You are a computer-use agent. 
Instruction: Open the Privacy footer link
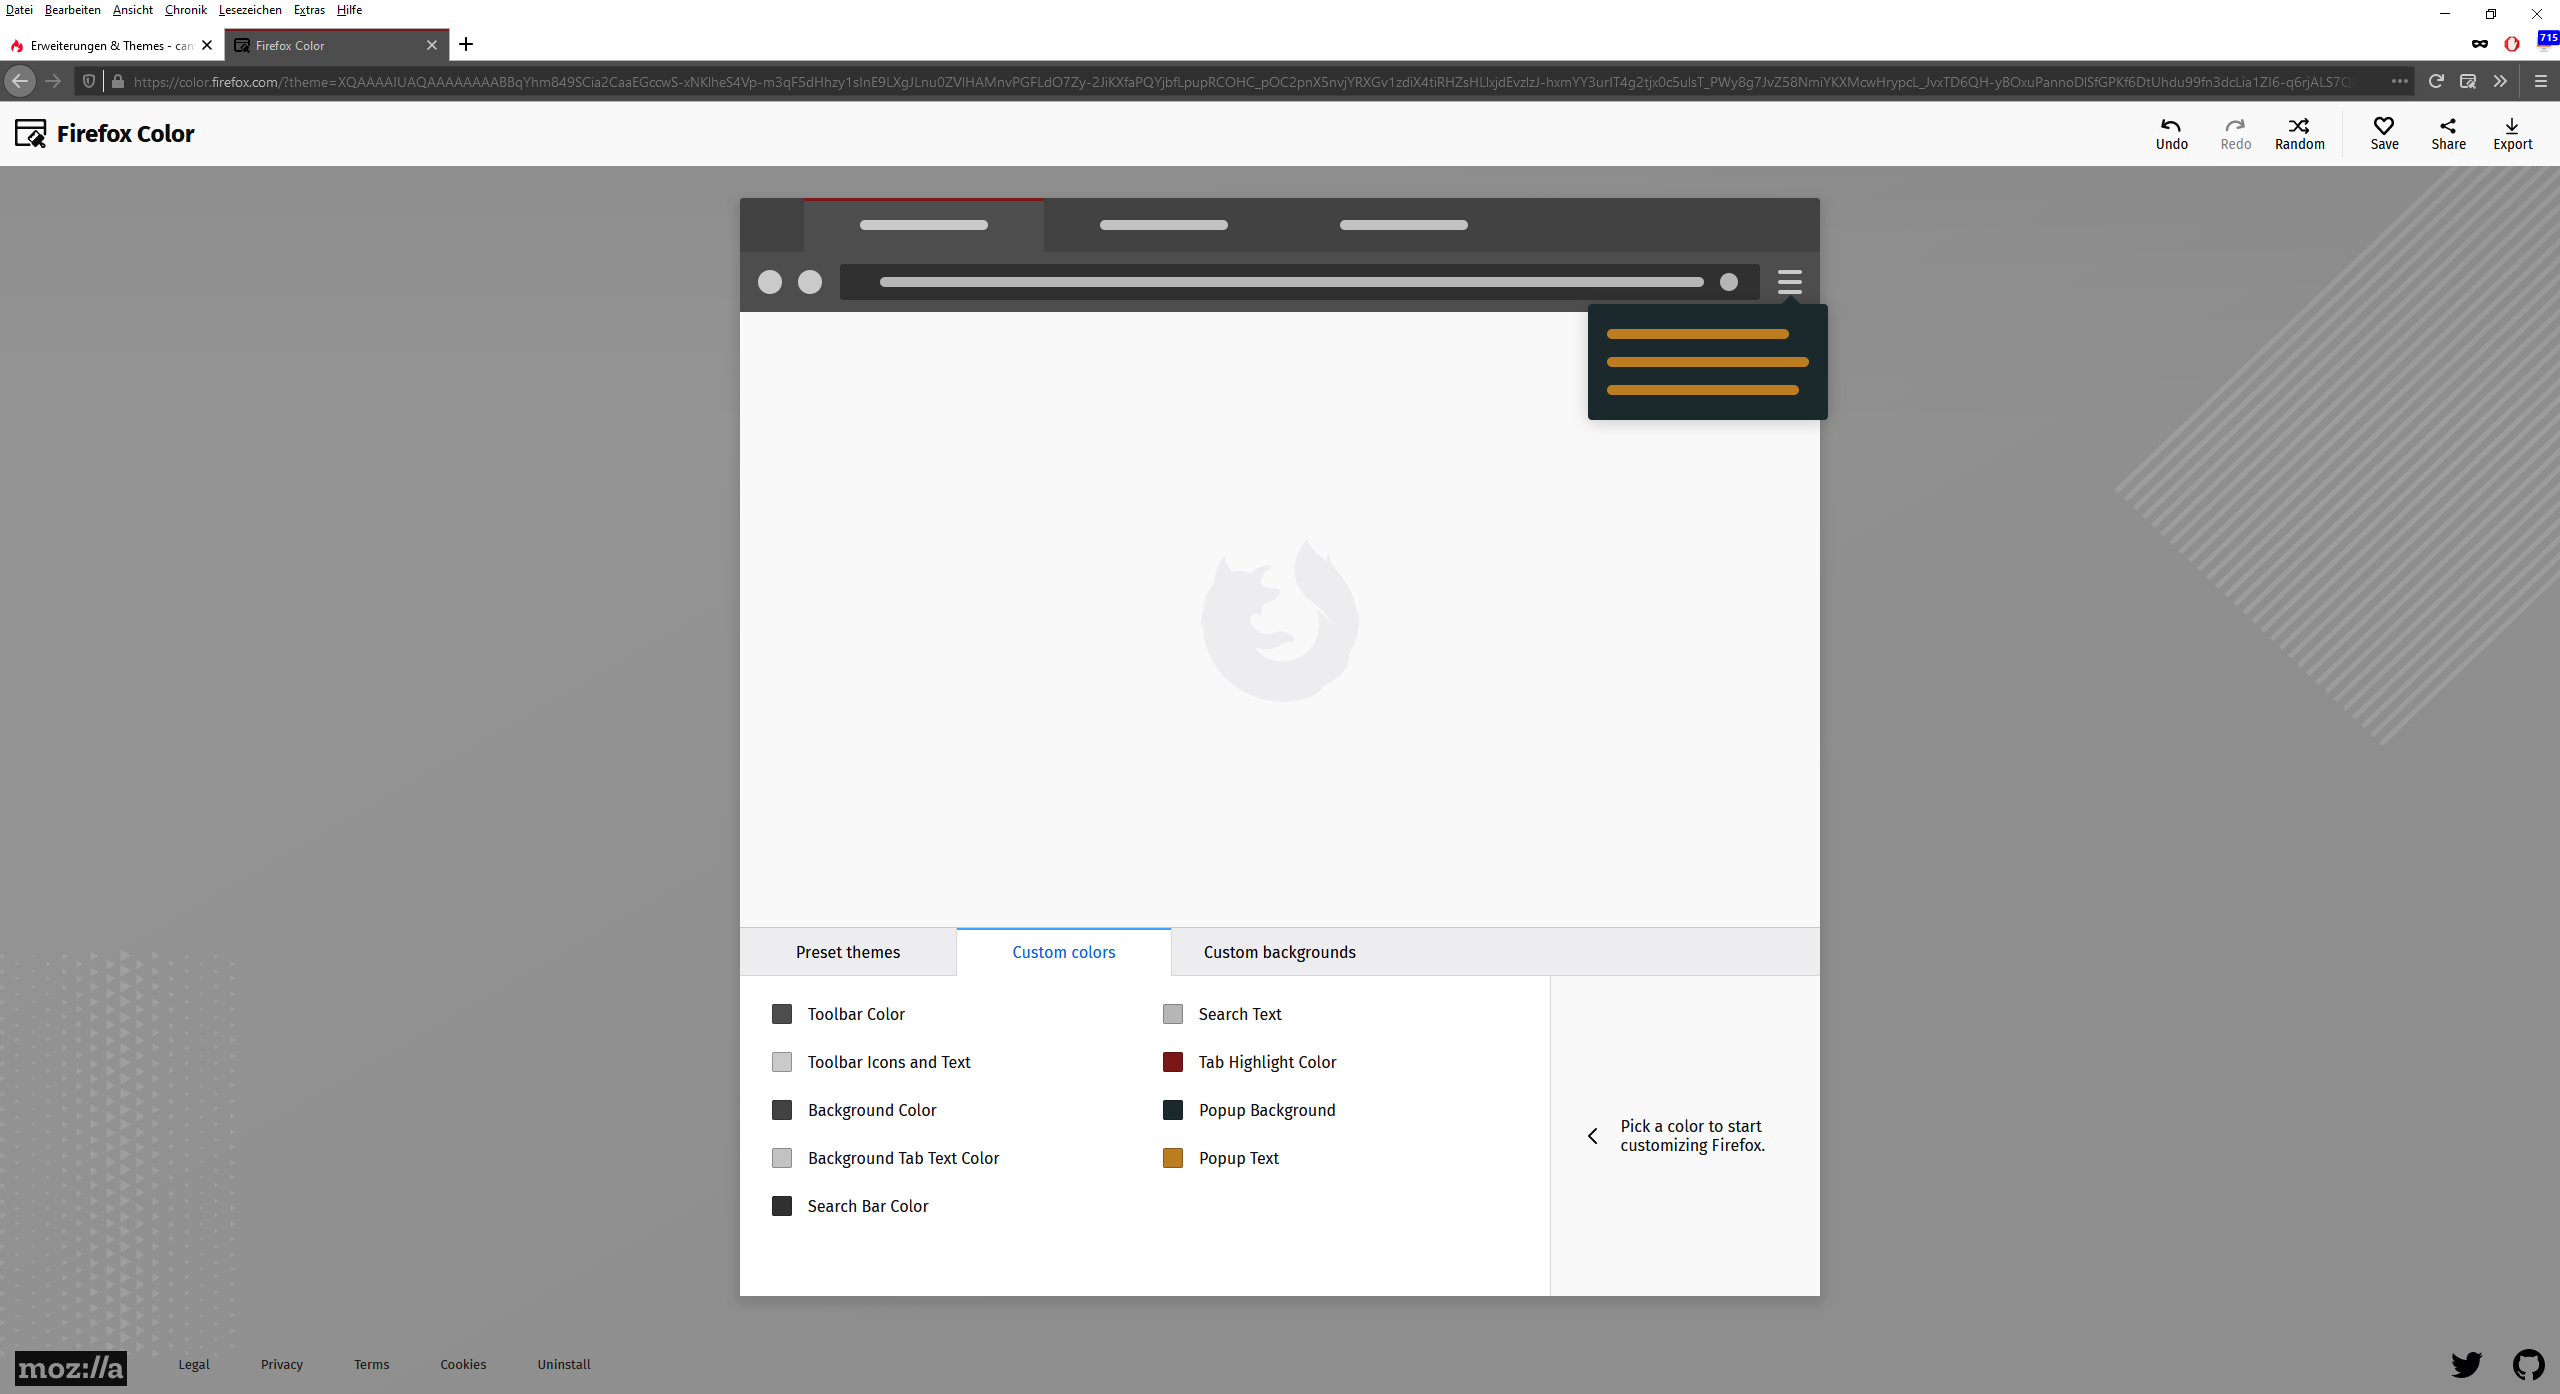point(282,1364)
